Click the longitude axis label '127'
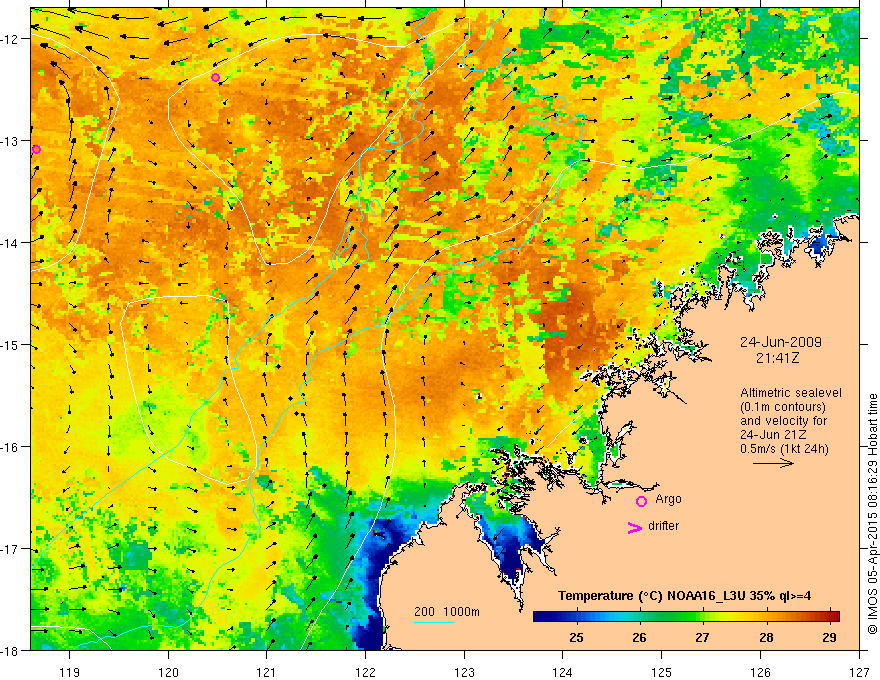The width and height of the screenshot is (880, 680). 859,672
